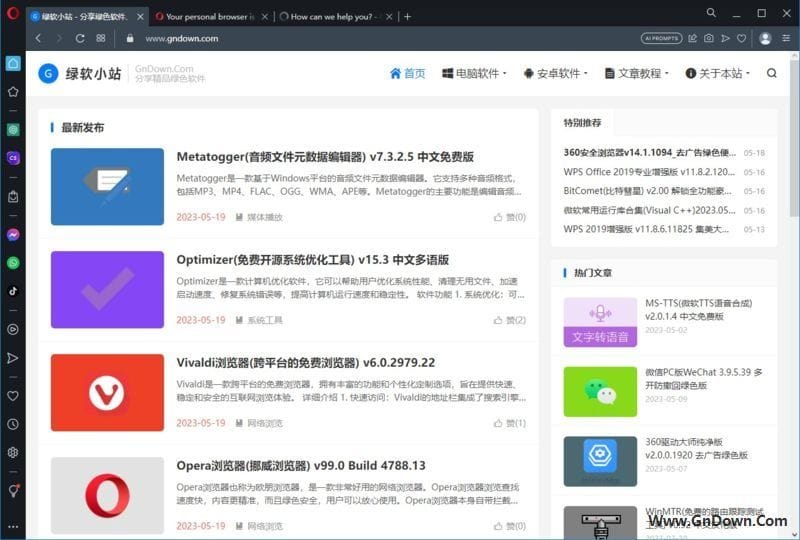This screenshot has width=800, height=540.
Task: Close the 绿软小站 tab
Action: (140, 17)
